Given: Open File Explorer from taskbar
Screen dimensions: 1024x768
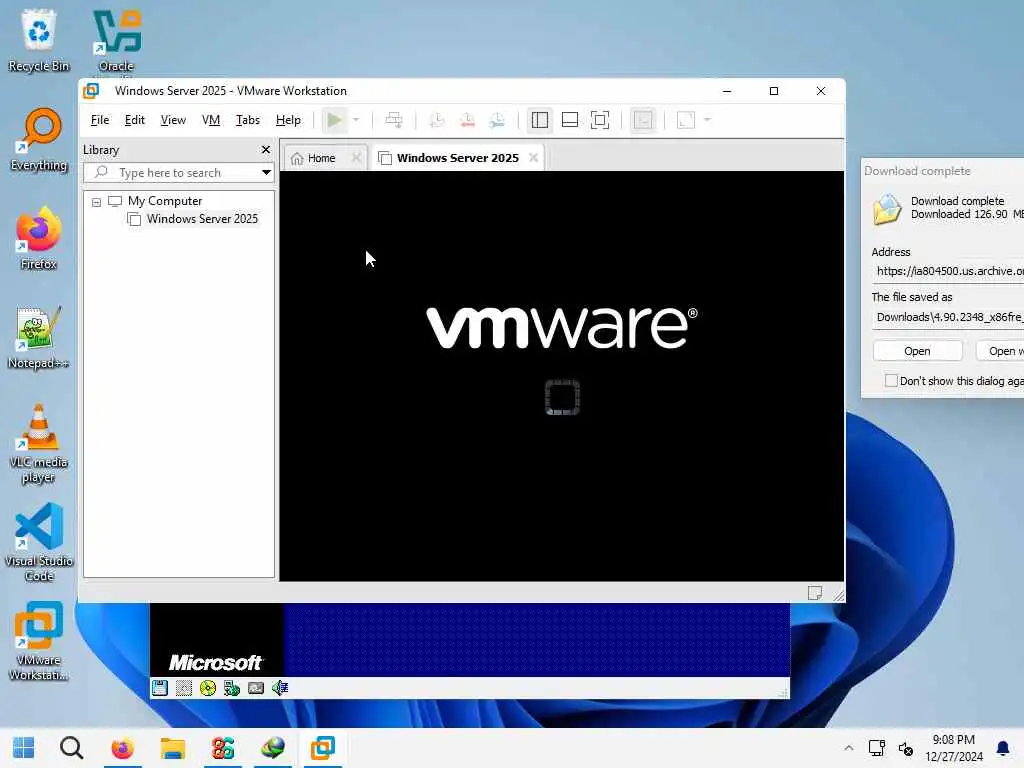Looking at the screenshot, I should tap(172, 748).
